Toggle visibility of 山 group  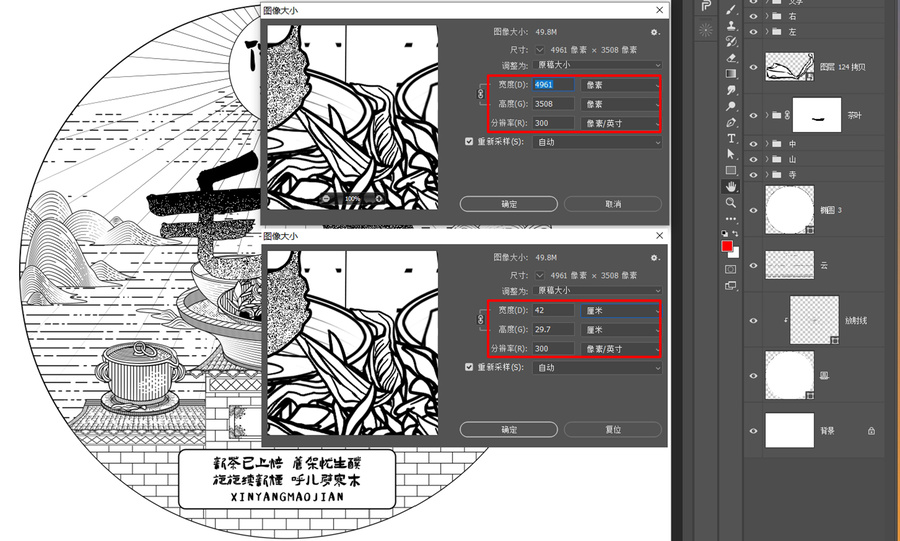click(x=753, y=159)
